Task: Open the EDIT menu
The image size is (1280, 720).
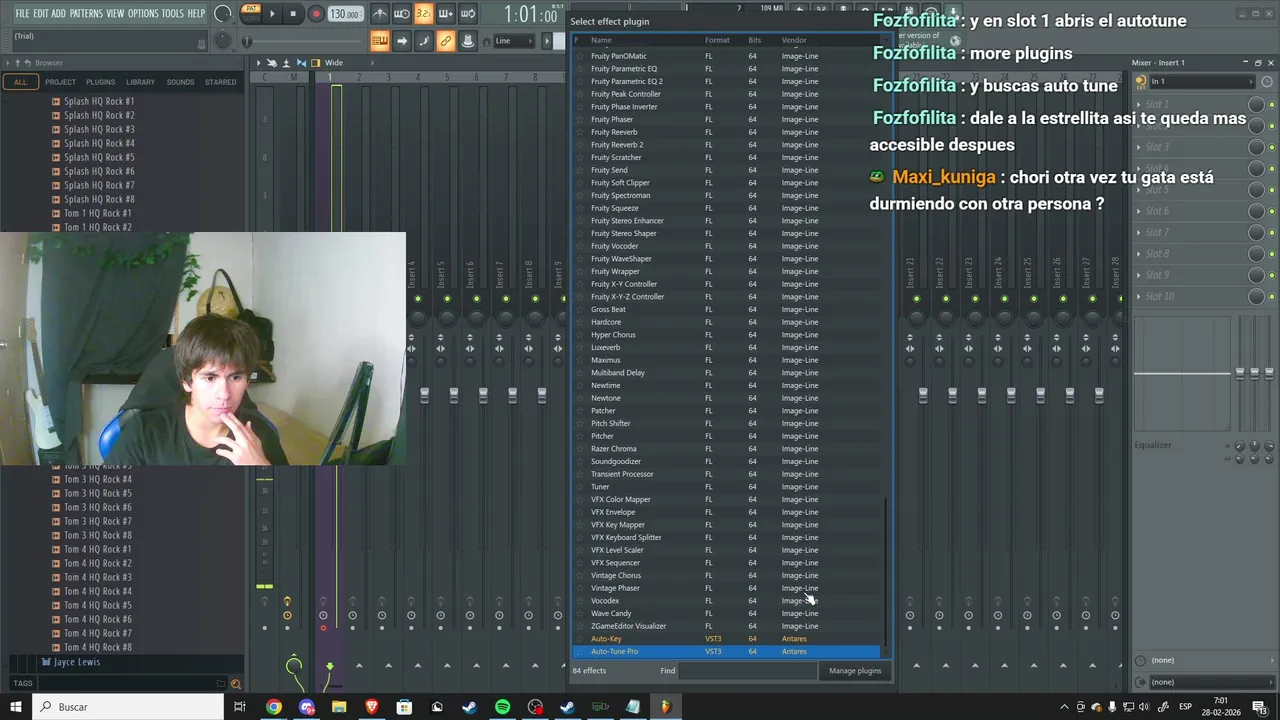Action: (x=41, y=14)
